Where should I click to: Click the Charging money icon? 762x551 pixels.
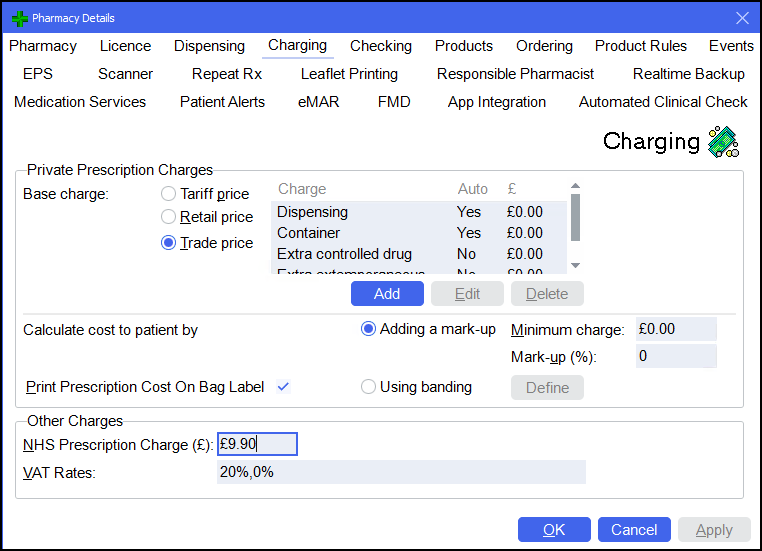click(x=722, y=142)
